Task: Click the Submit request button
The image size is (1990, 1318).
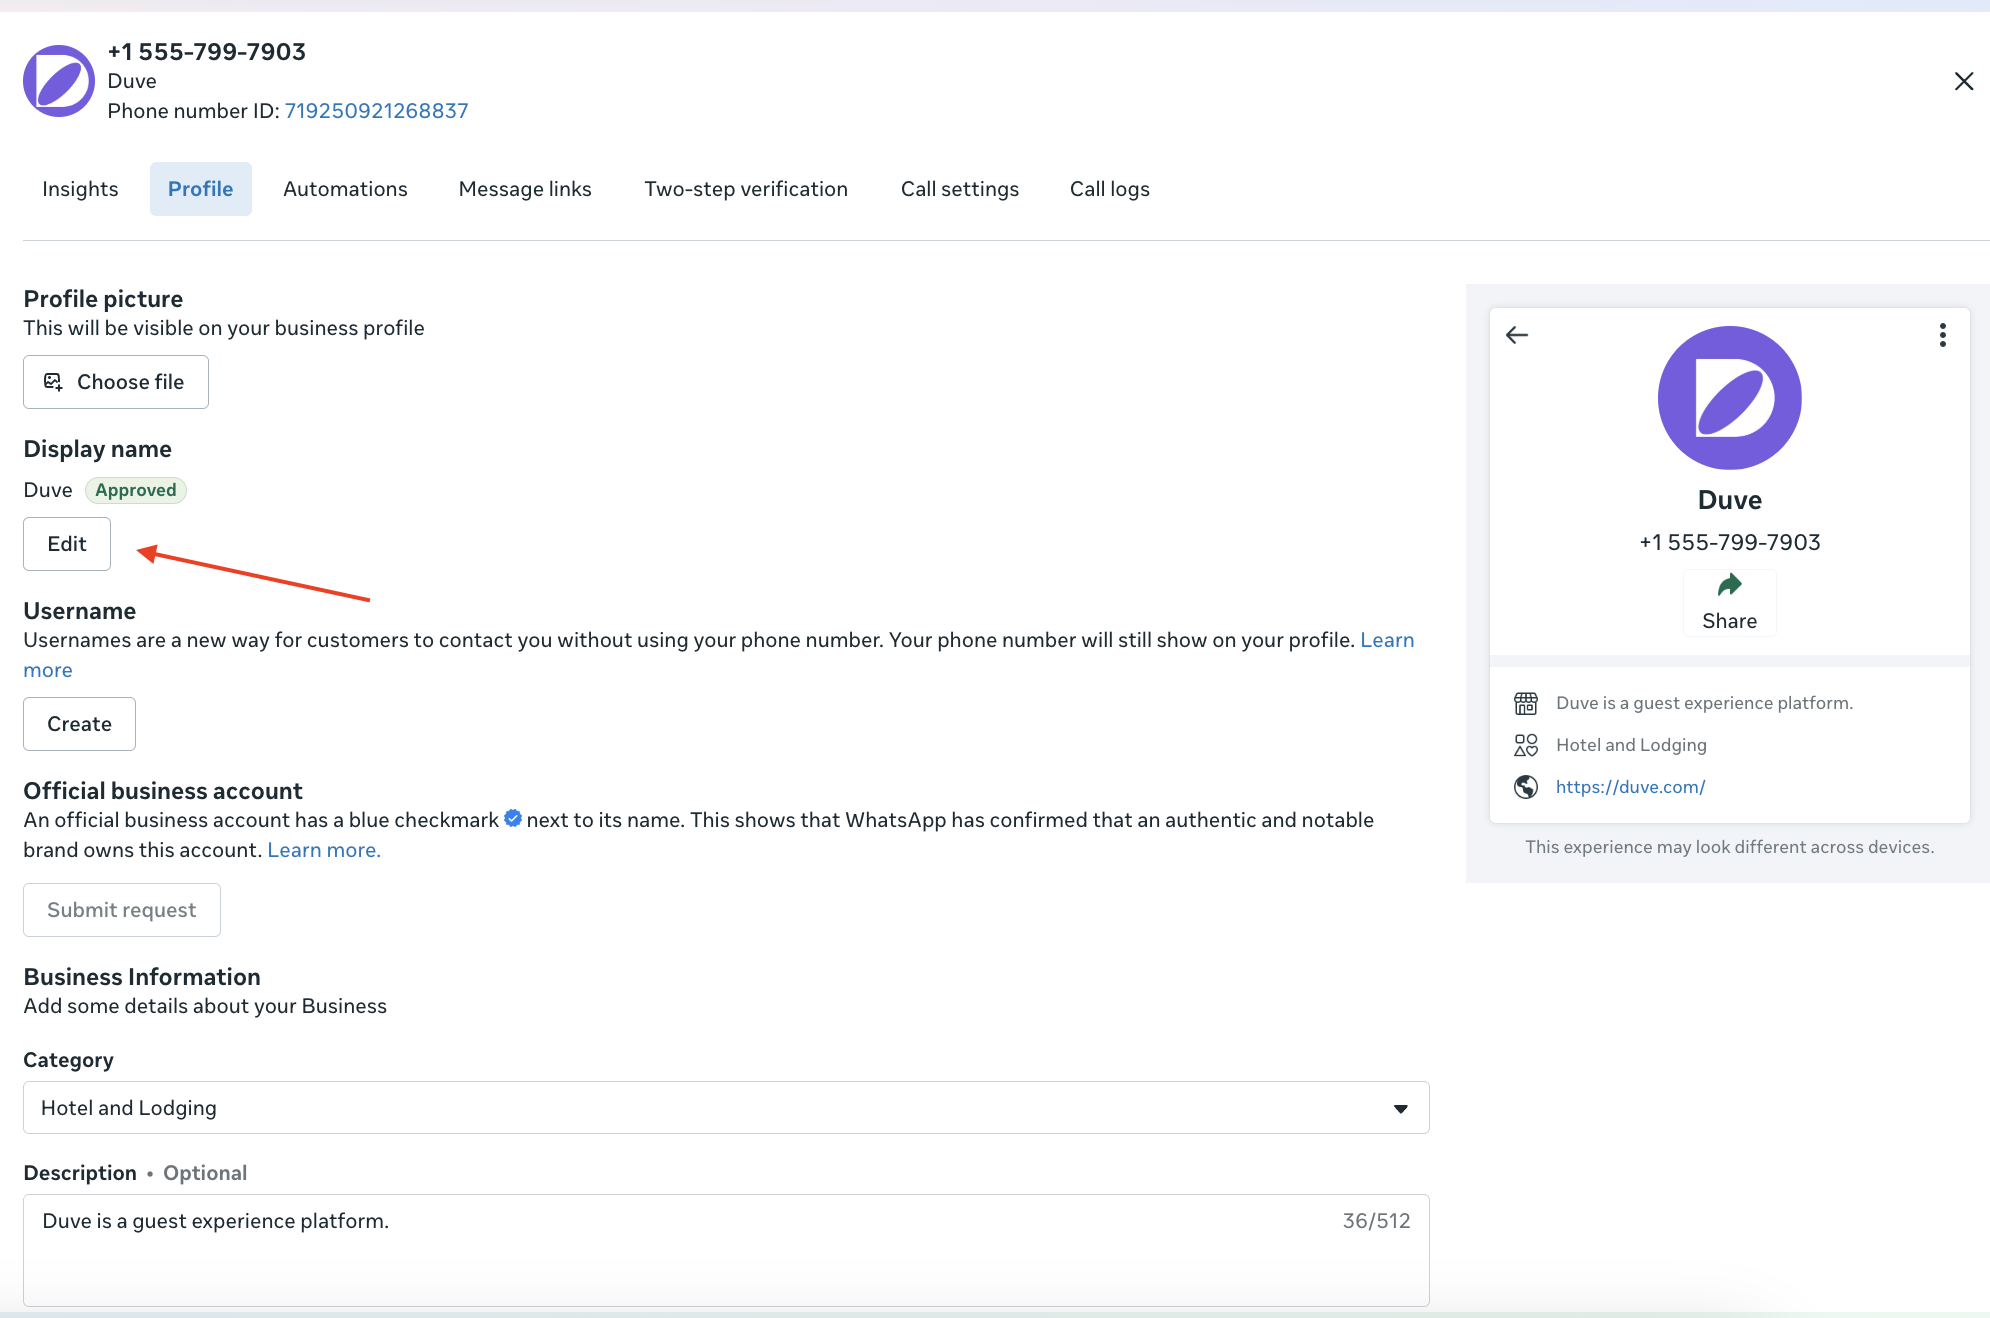Action: 122,910
